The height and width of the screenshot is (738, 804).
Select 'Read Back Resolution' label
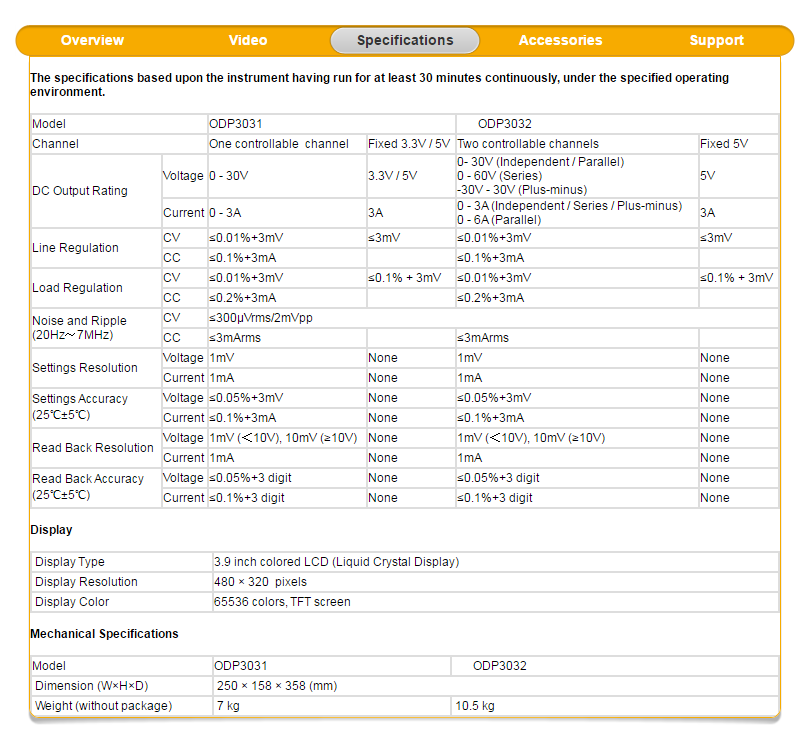tap(92, 448)
